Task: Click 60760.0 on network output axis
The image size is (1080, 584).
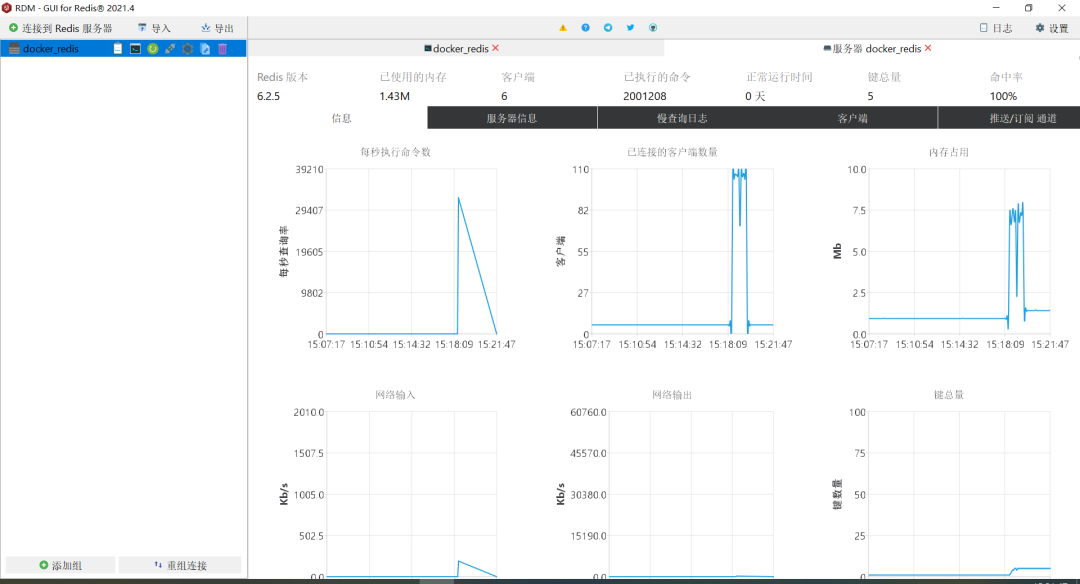Action: (588, 413)
